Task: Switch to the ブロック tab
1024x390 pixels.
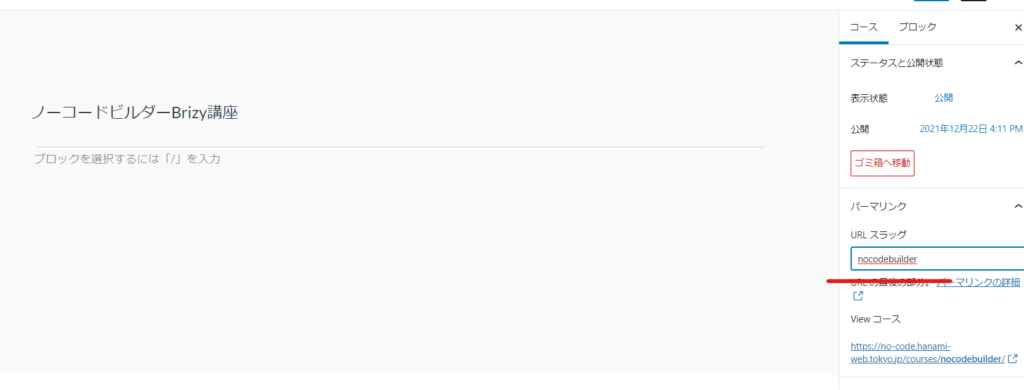Action: [x=917, y=27]
